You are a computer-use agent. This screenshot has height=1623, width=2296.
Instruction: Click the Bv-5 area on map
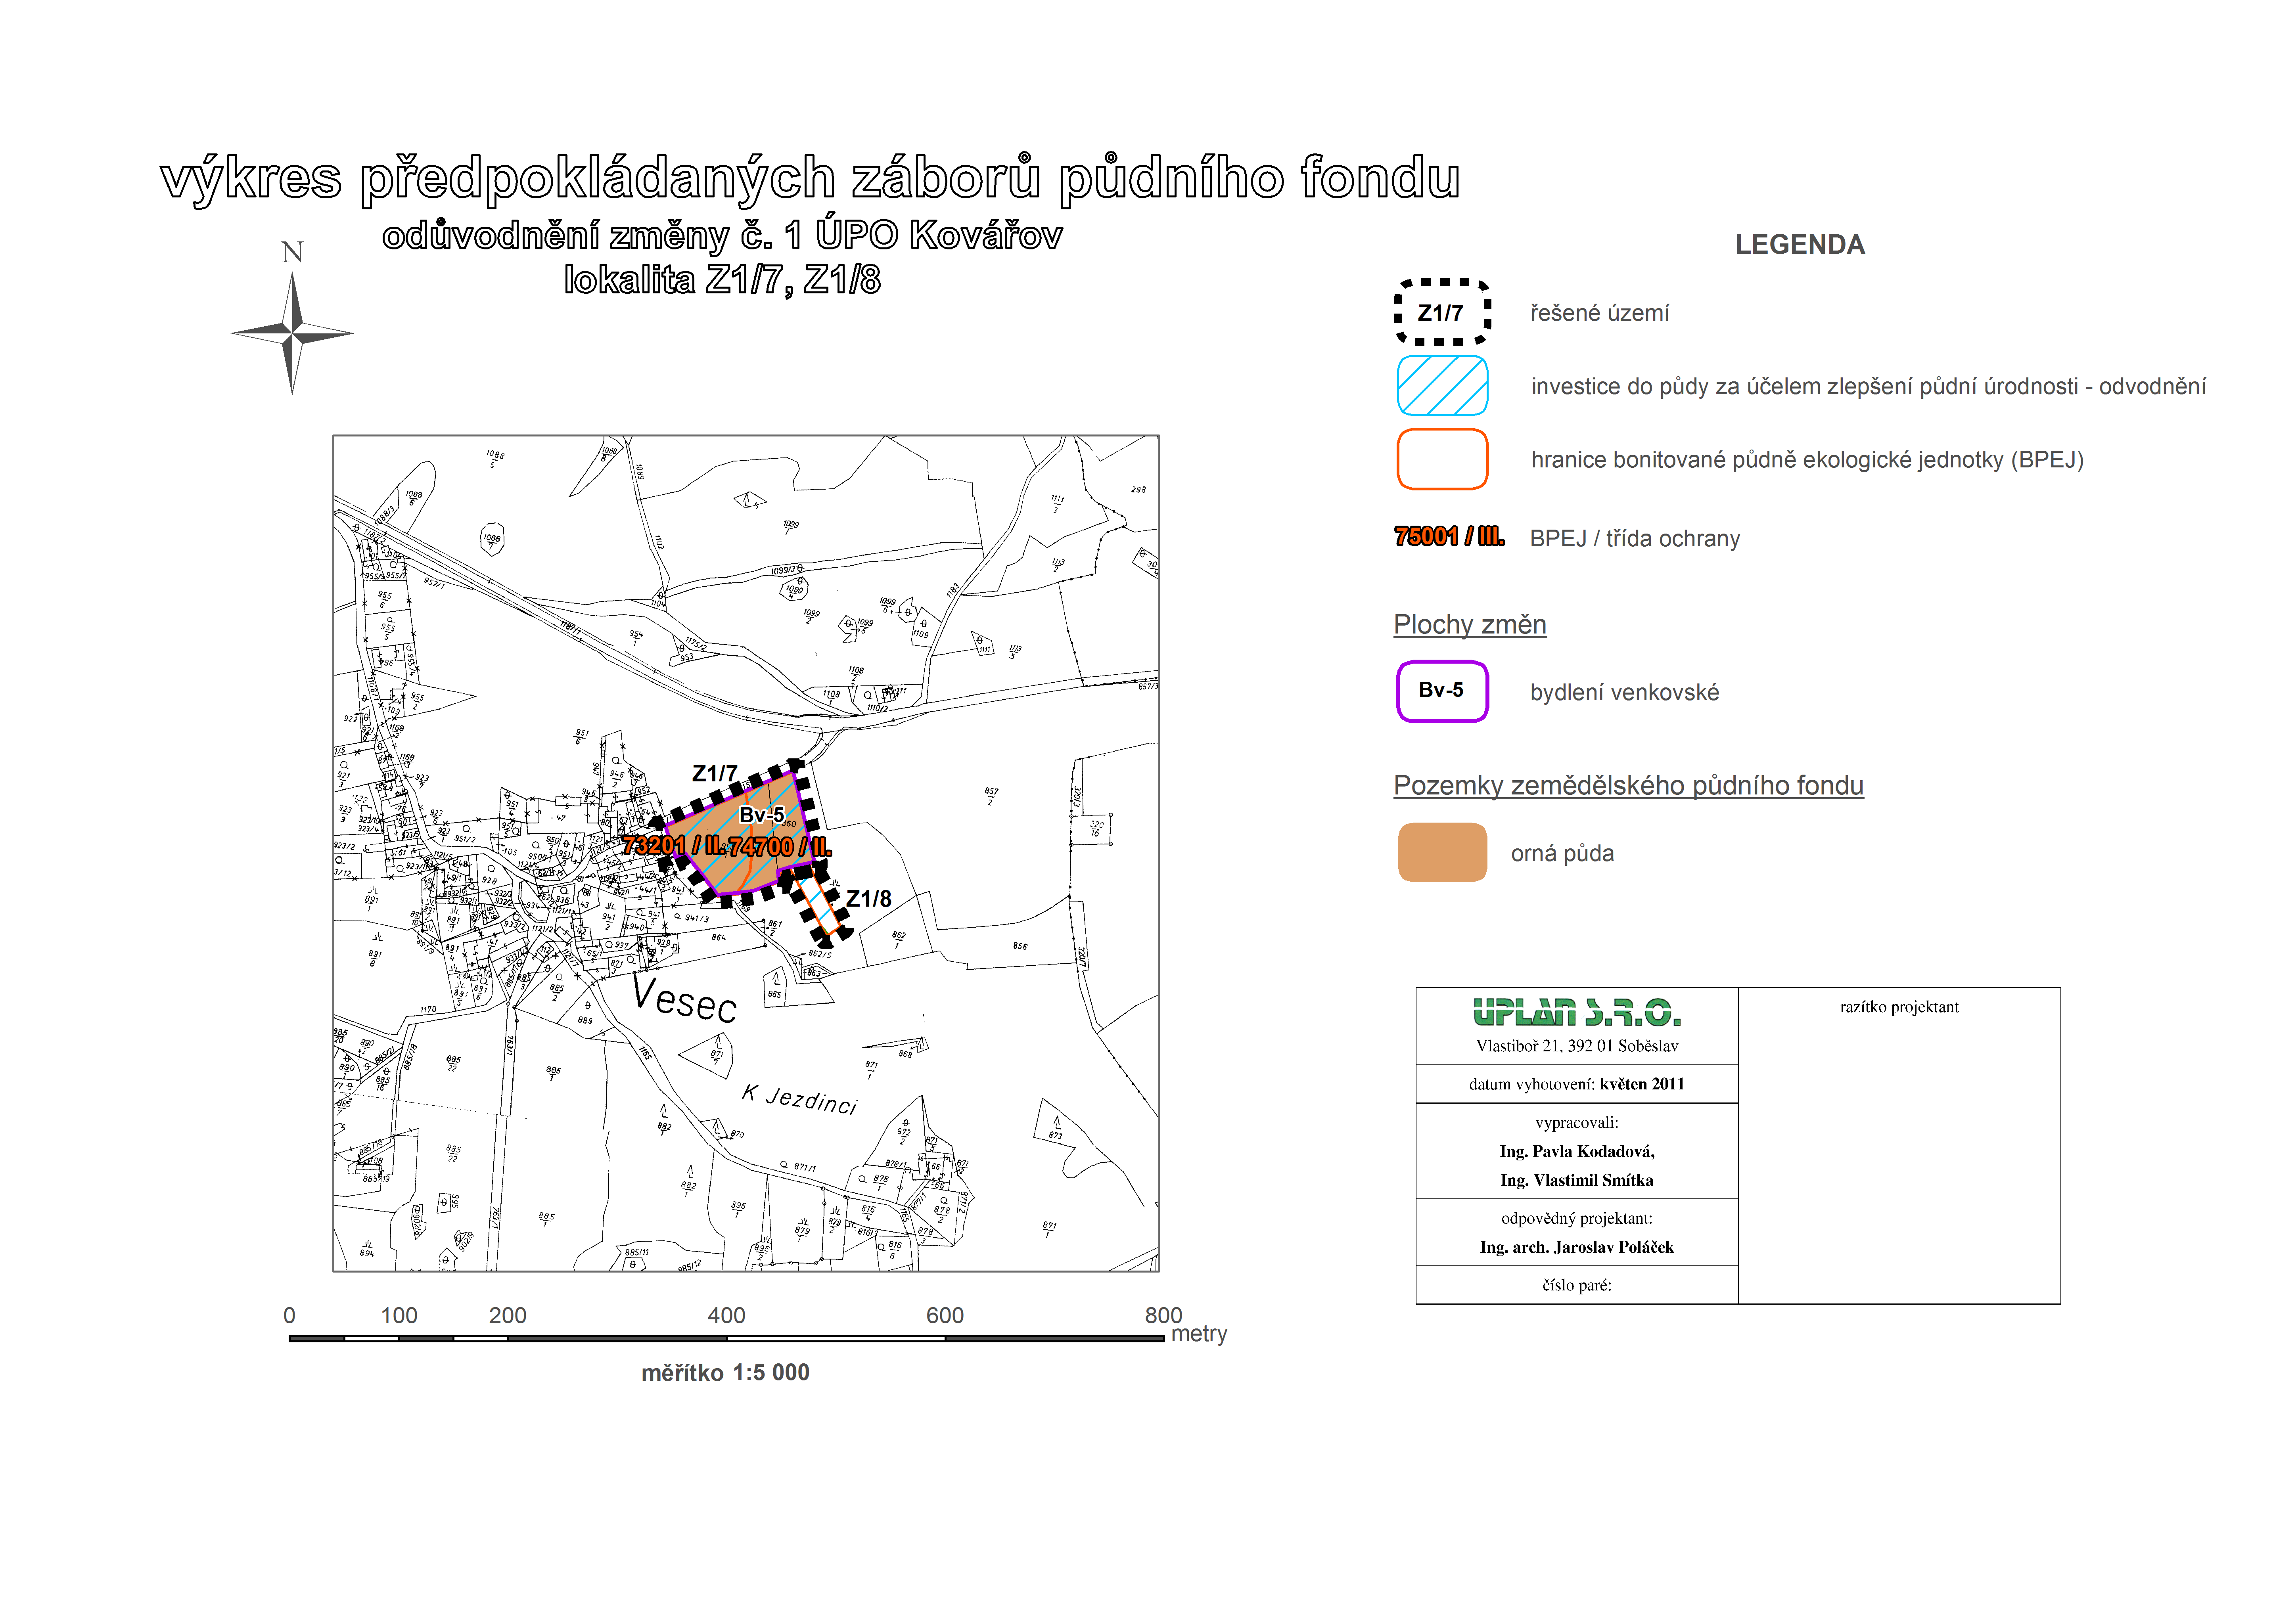coord(762,815)
